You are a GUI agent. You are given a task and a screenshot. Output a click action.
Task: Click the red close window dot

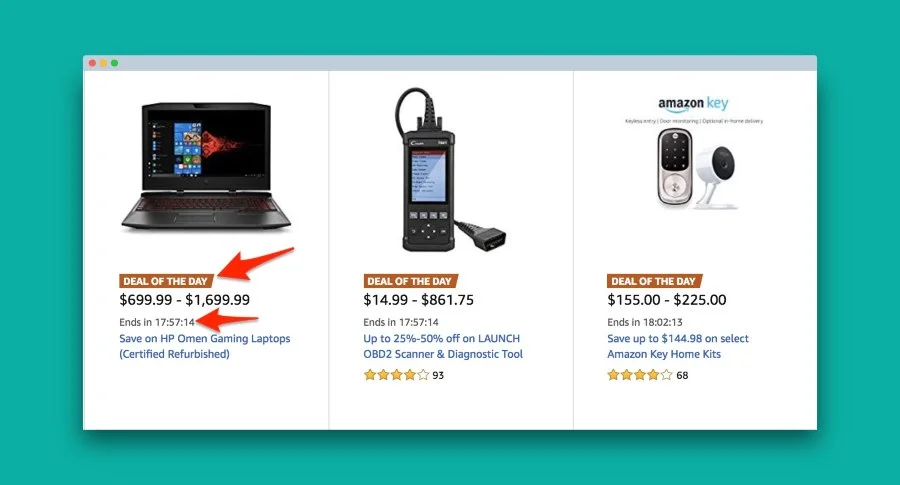click(92, 63)
